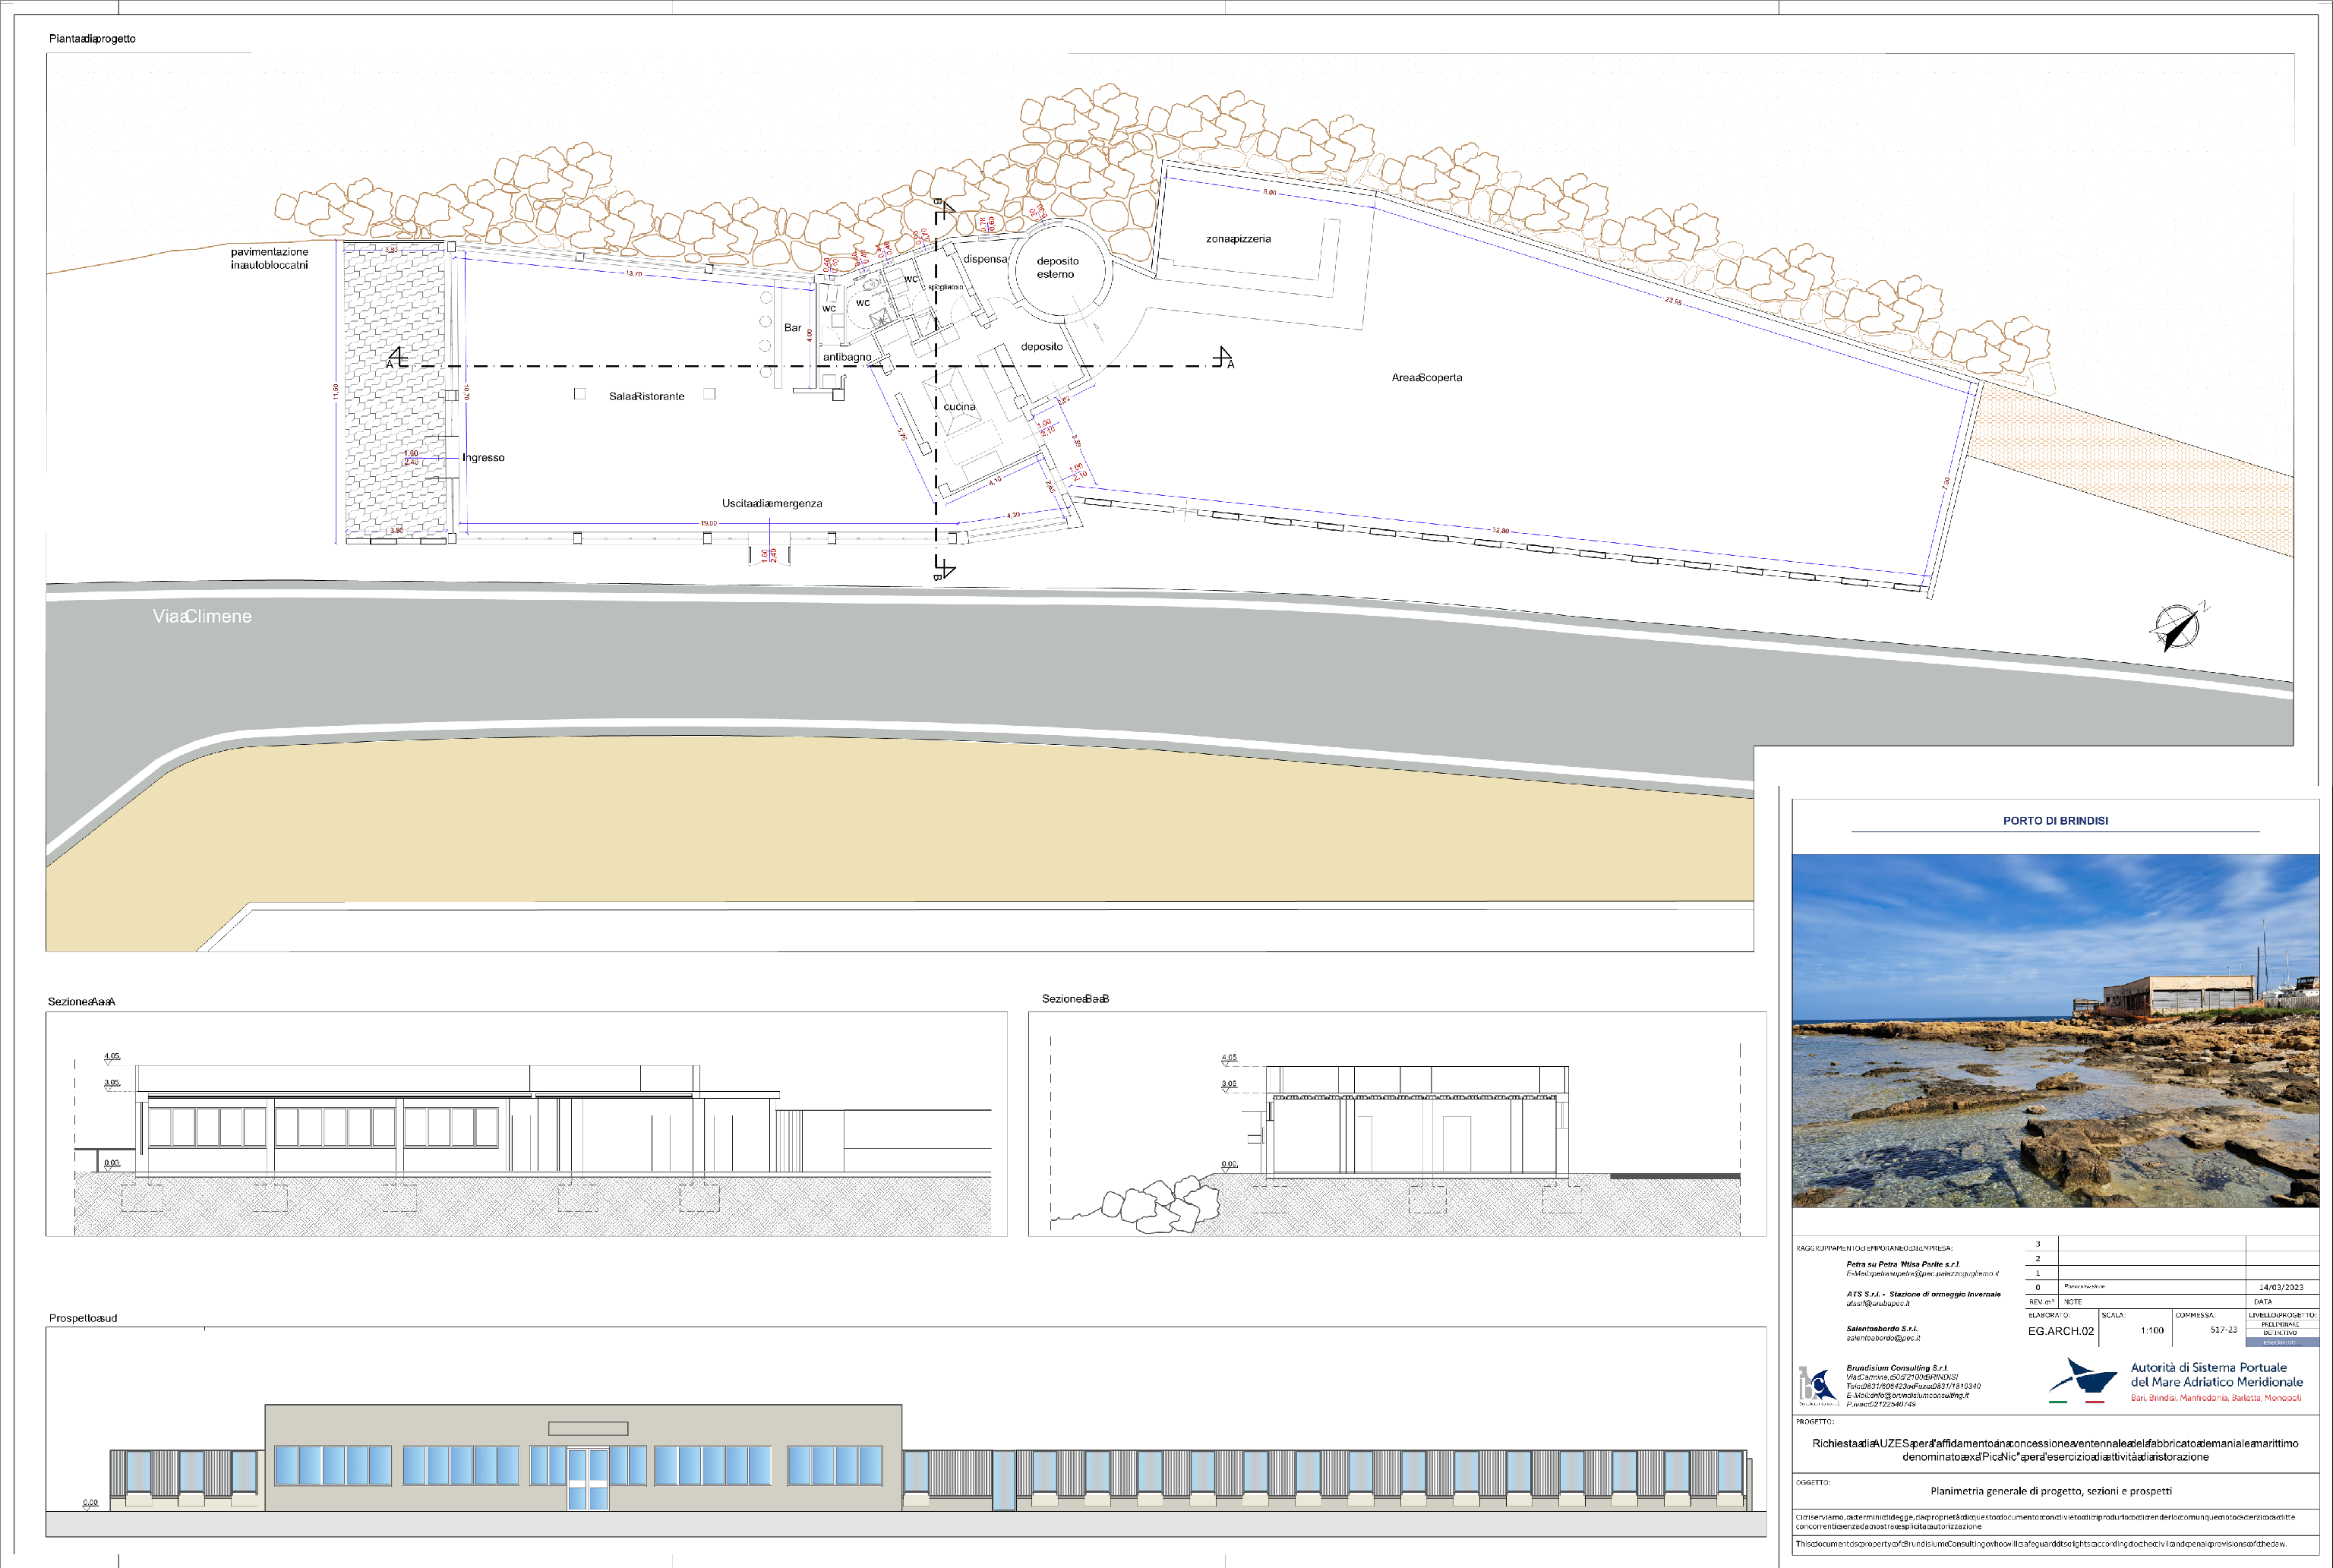This screenshot has height=1568, width=2333.
Task: Click the commessa number '517-23'
Action: [x=2224, y=1330]
